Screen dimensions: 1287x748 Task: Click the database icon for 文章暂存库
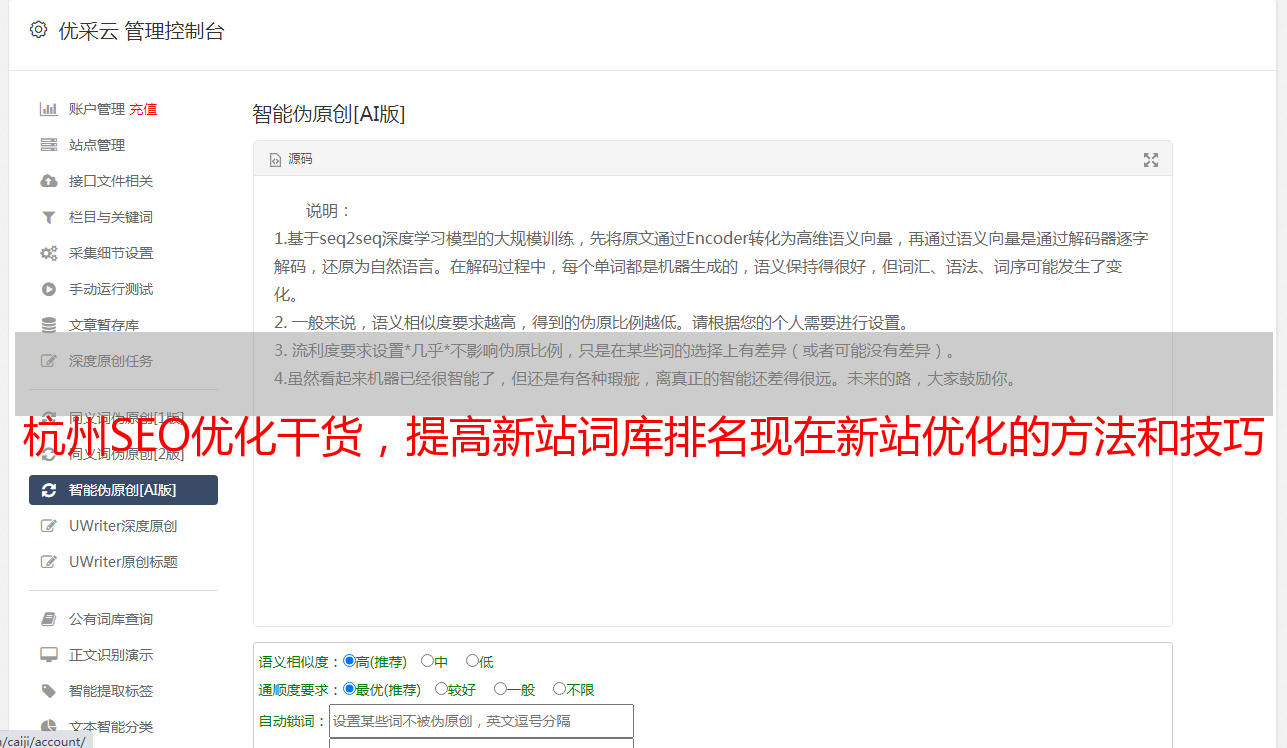click(x=48, y=325)
